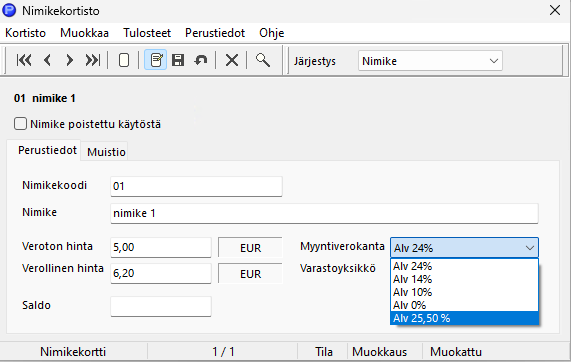Toggle the edit record icon

pos(156,60)
